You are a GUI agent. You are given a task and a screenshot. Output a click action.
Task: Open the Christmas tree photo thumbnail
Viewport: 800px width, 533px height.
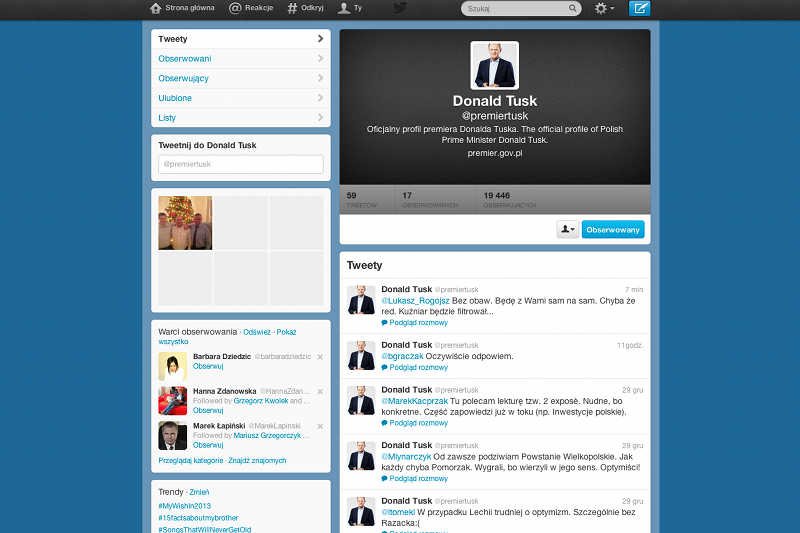[185, 223]
